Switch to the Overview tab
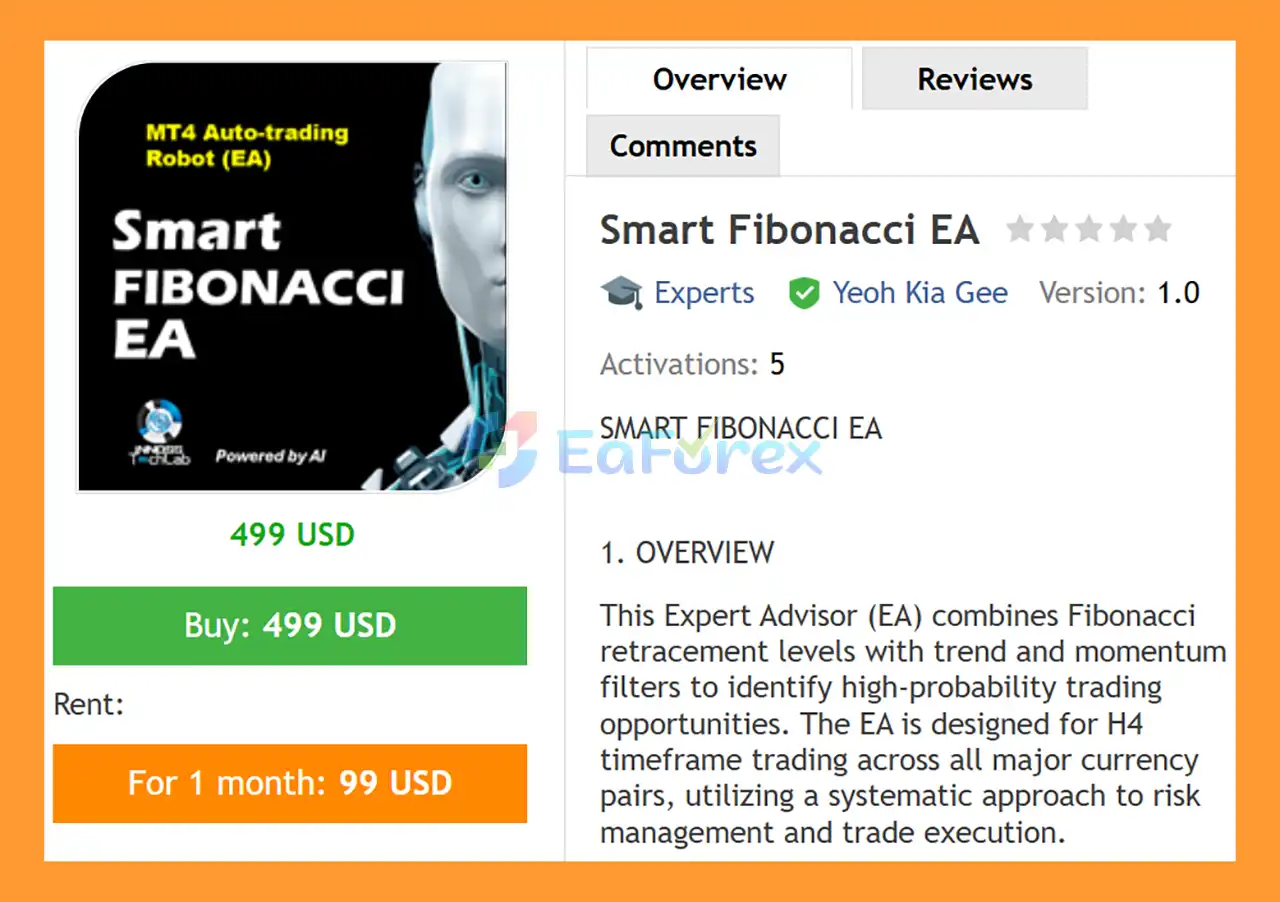Viewport: 1280px width, 902px height. coord(719,79)
